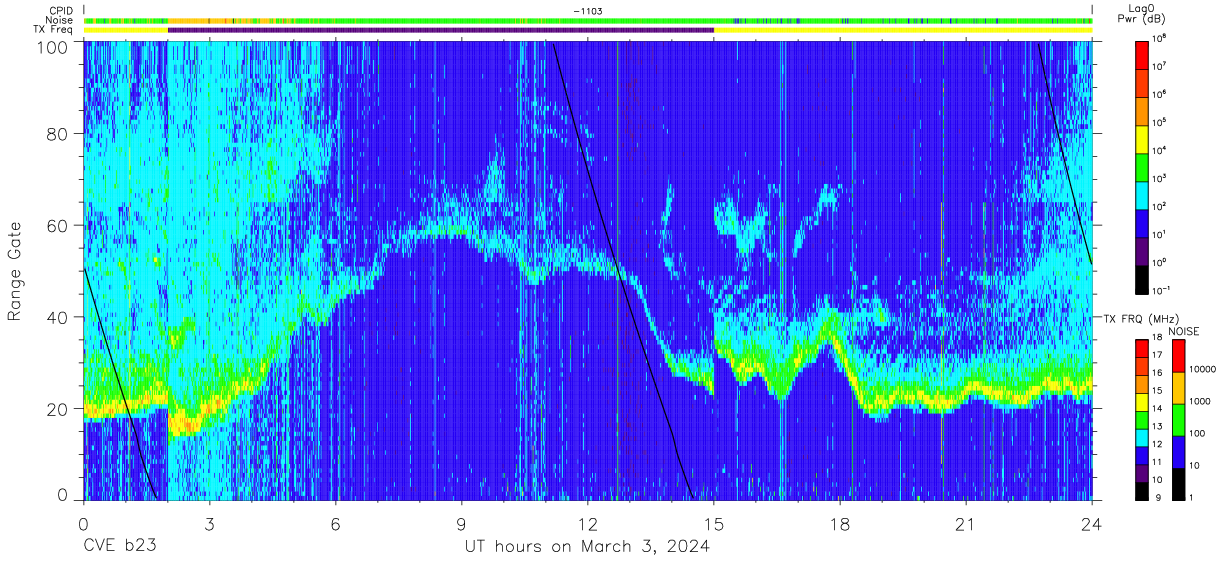
Task: Click the 'CPID' label
Action: coord(60,11)
